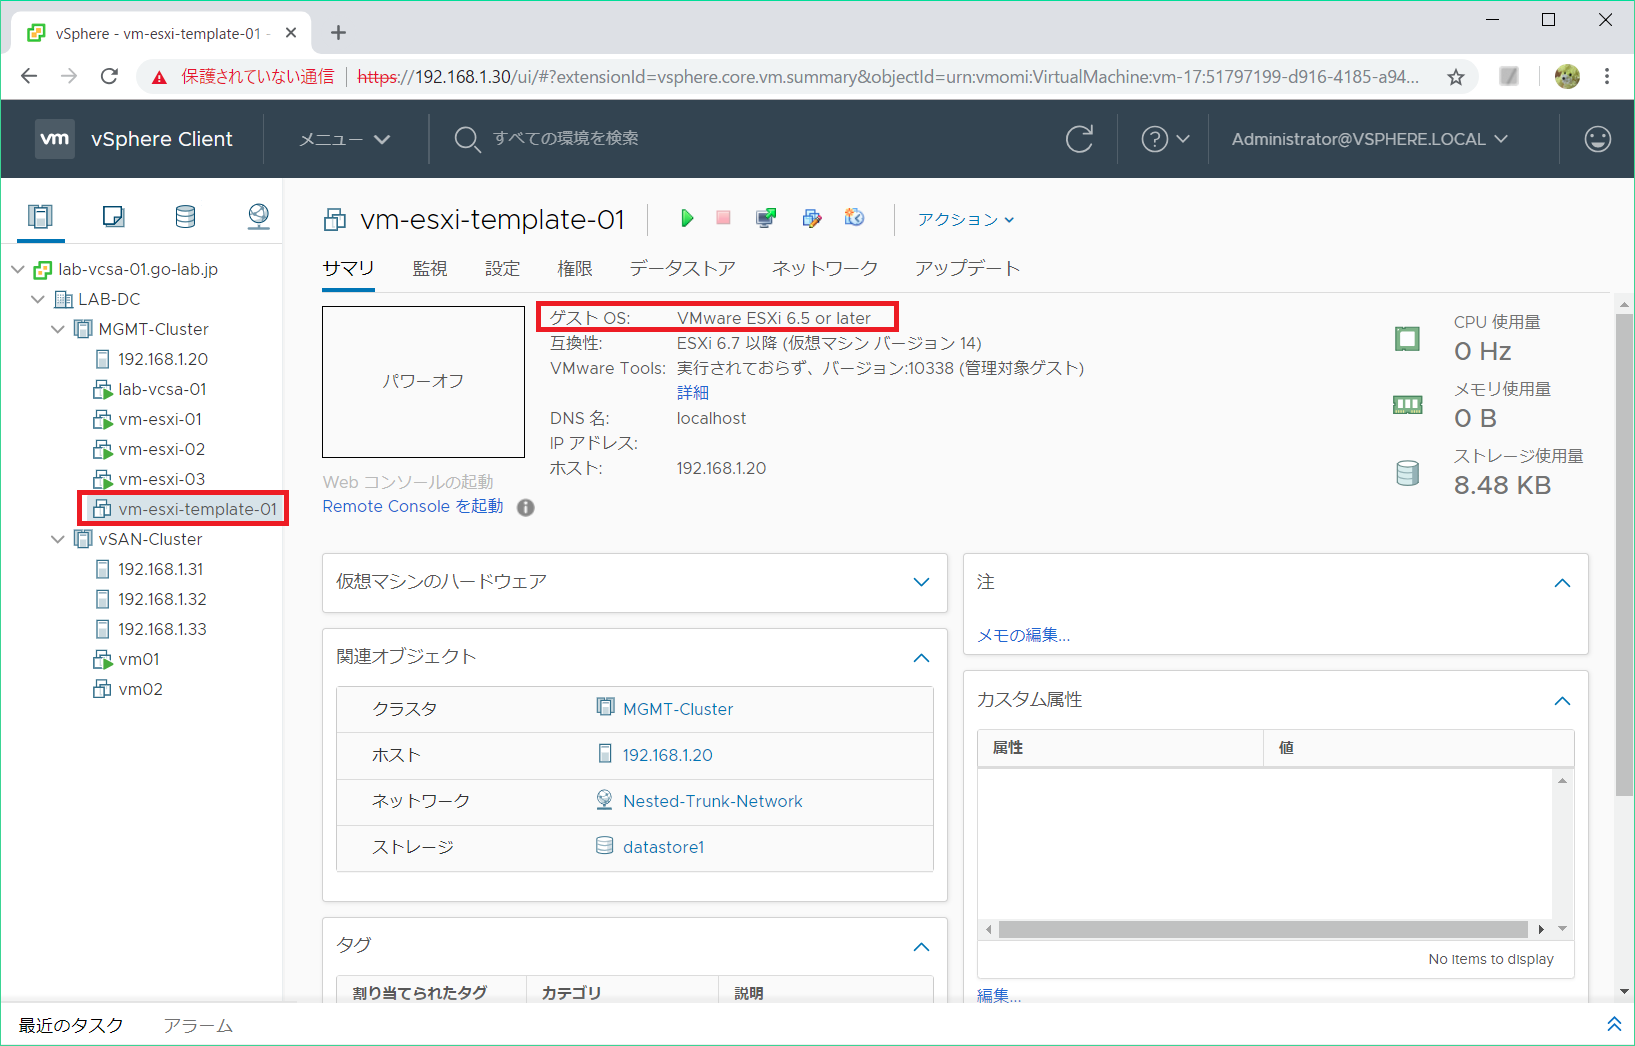Viewport: 1635px width, 1046px height.
Task: Switch to the 監視 tab
Action: pos(430,268)
